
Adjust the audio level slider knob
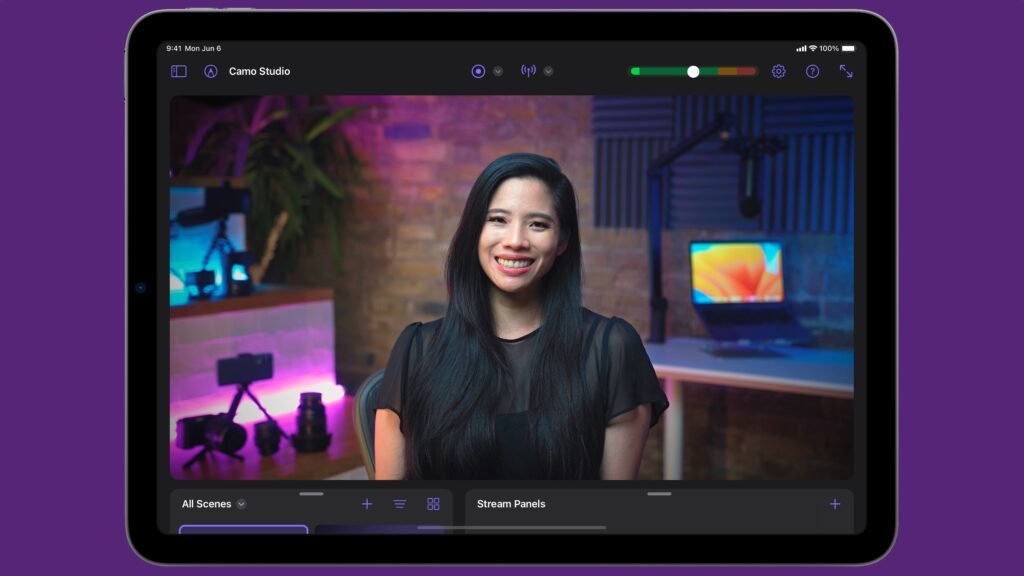(693, 71)
